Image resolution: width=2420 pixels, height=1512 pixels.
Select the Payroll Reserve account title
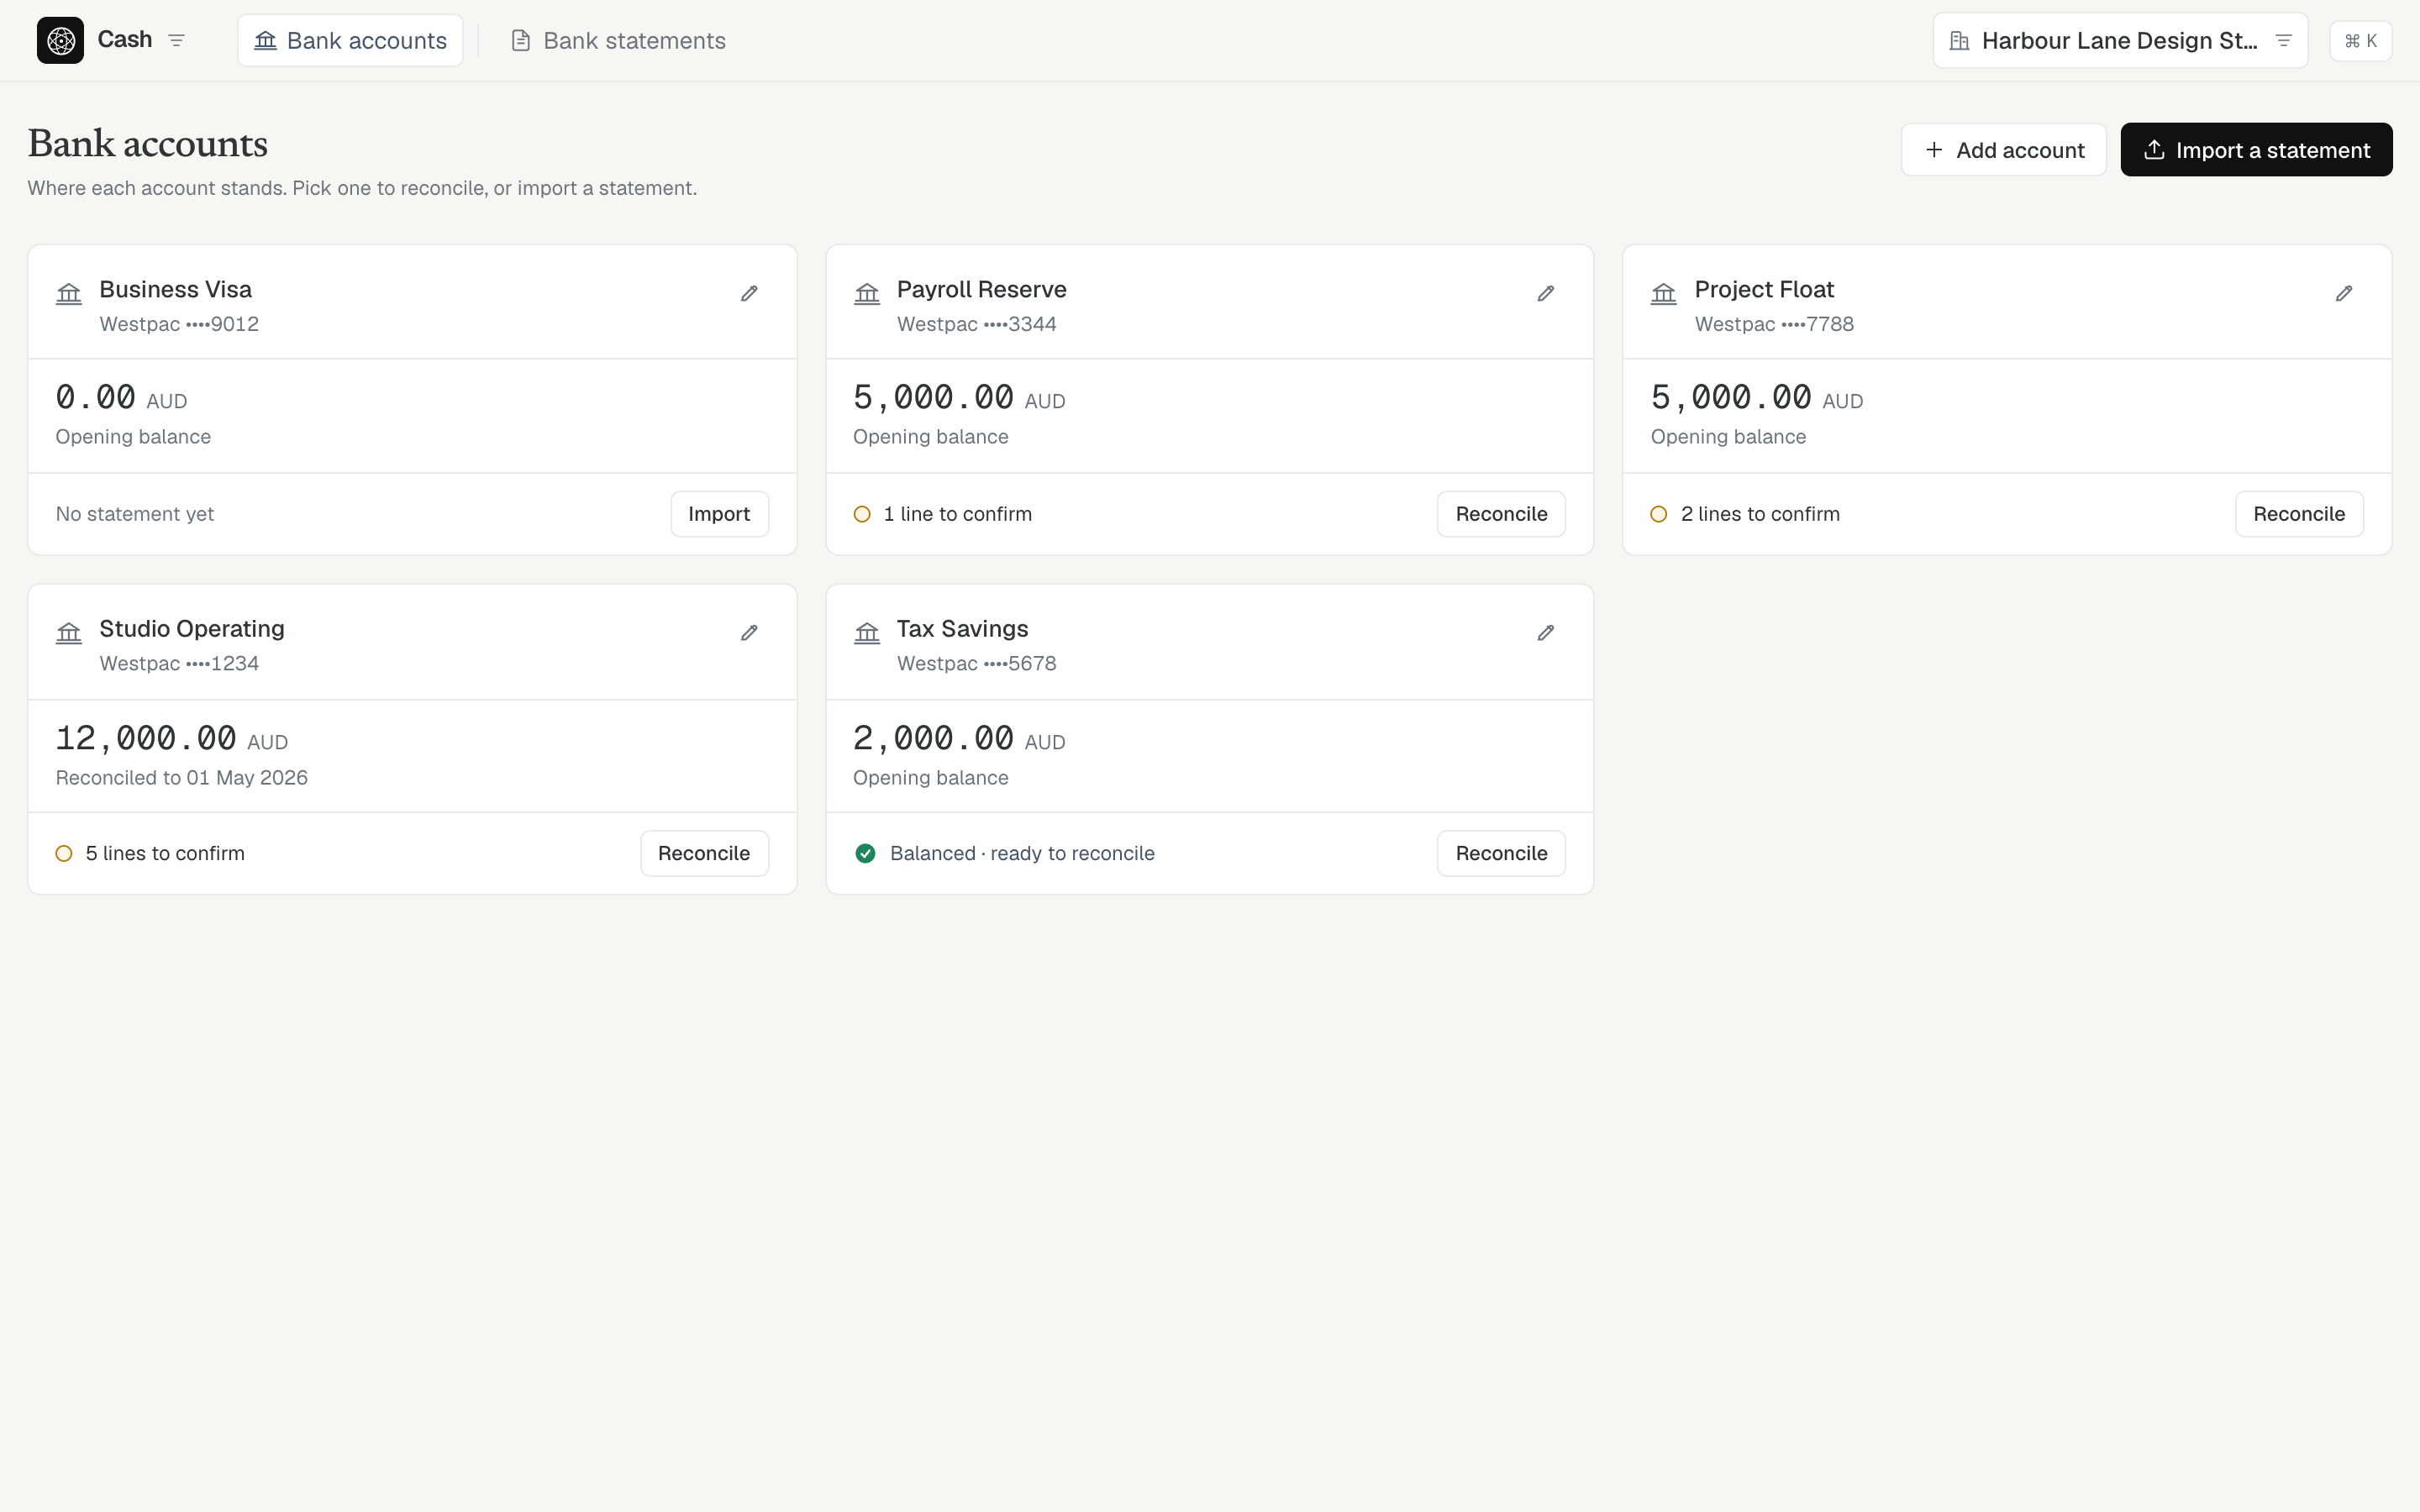point(982,289)
